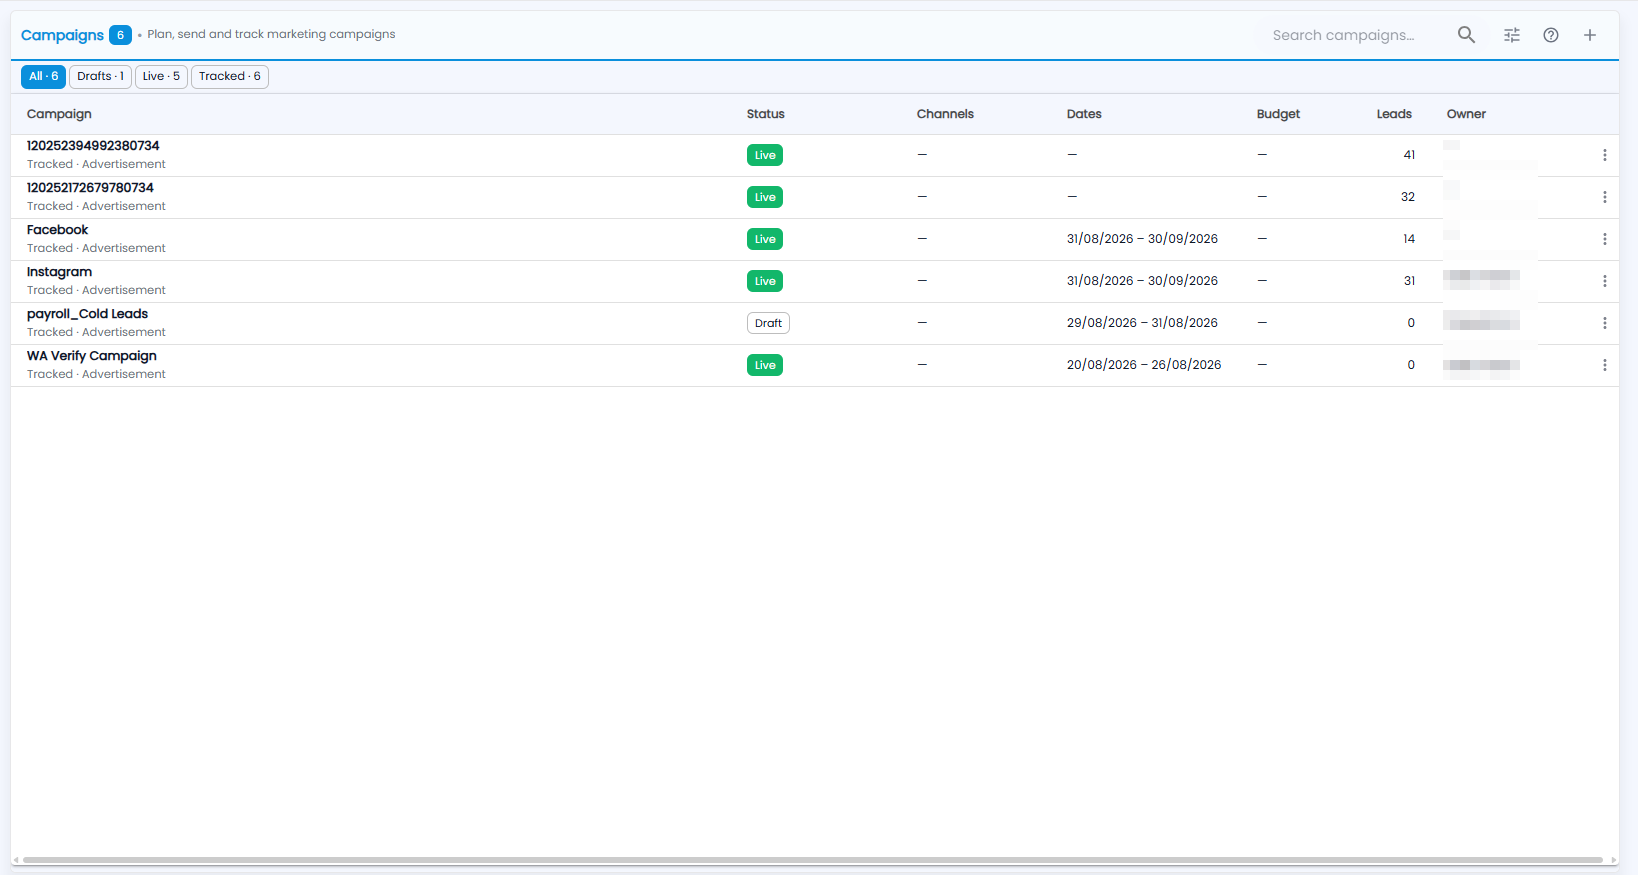Click the Campaigns page title
The height and width of the screenshot is (875, 1638).
tap(62, 35)
